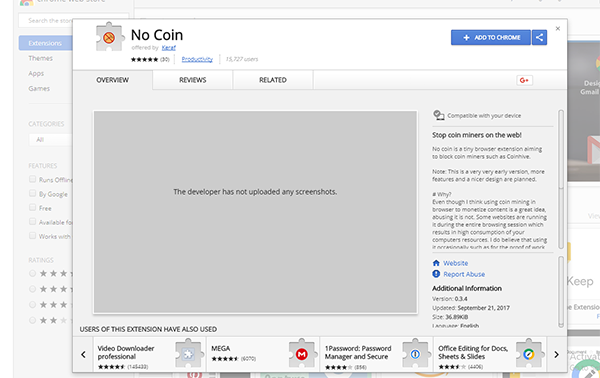The width and height of the screenshot is (600, 378).
Task: Click Updated: September 21, 2017 text
Action: pyautogui.click(x=471, y=308)
